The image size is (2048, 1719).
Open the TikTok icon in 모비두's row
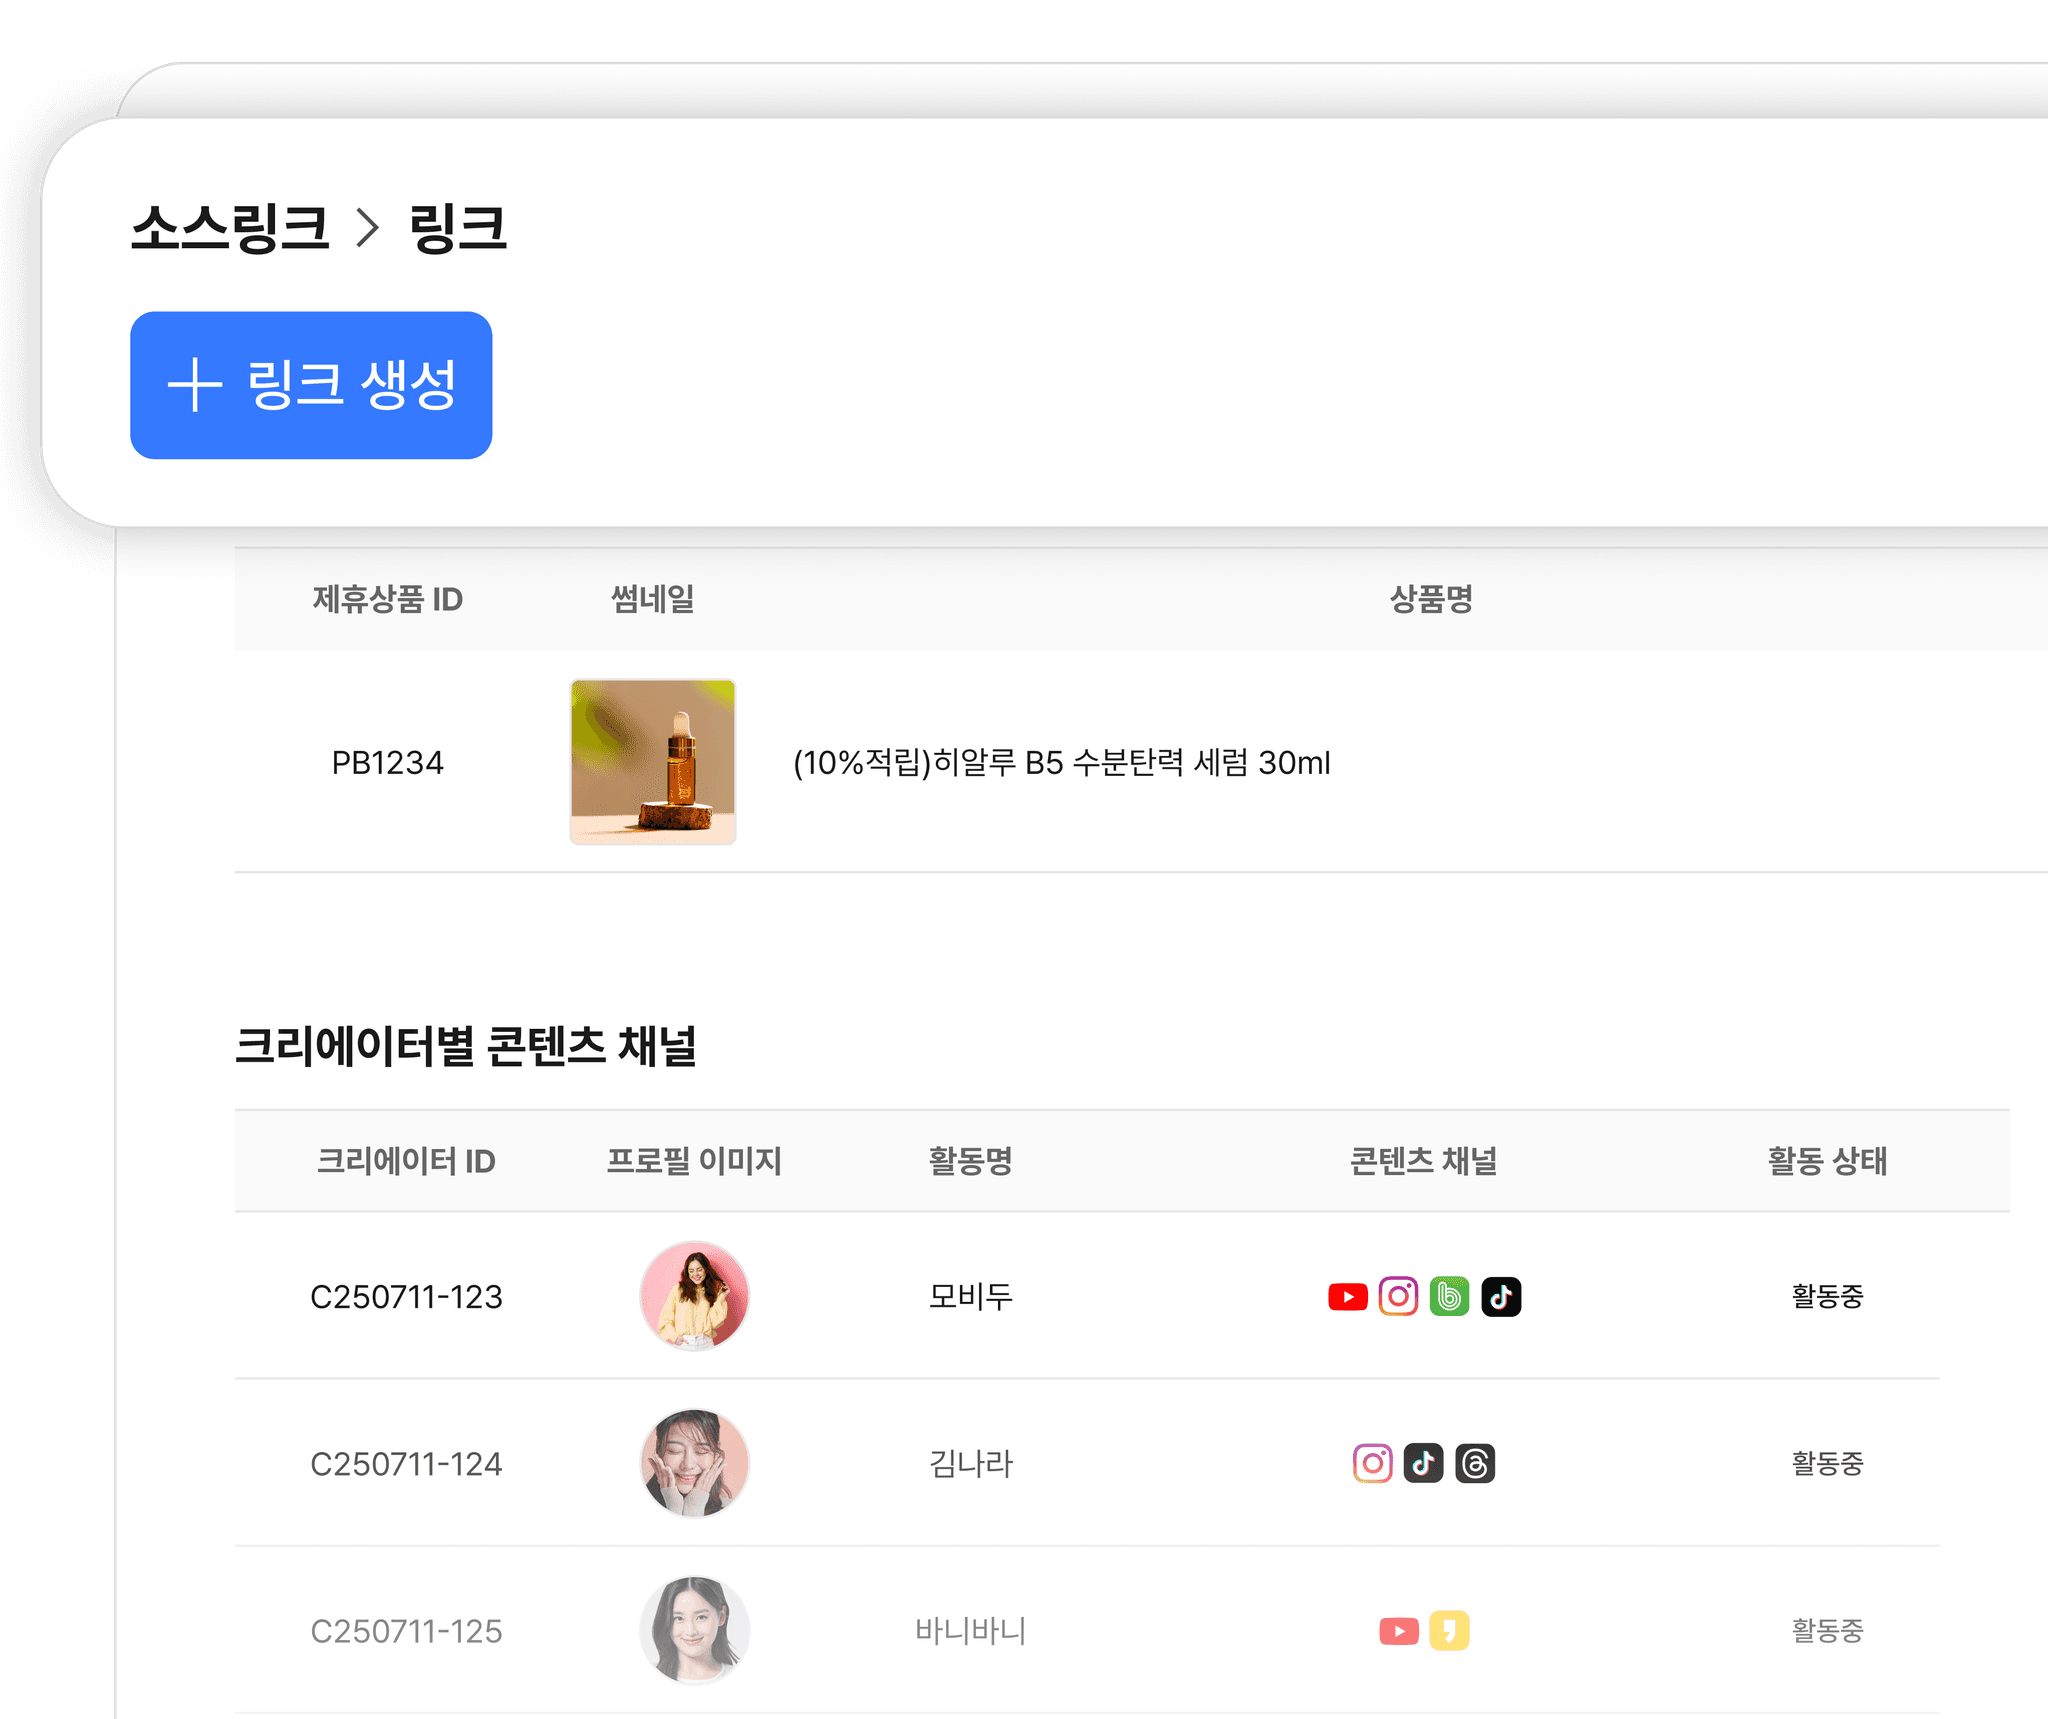pos(1502,1296)
